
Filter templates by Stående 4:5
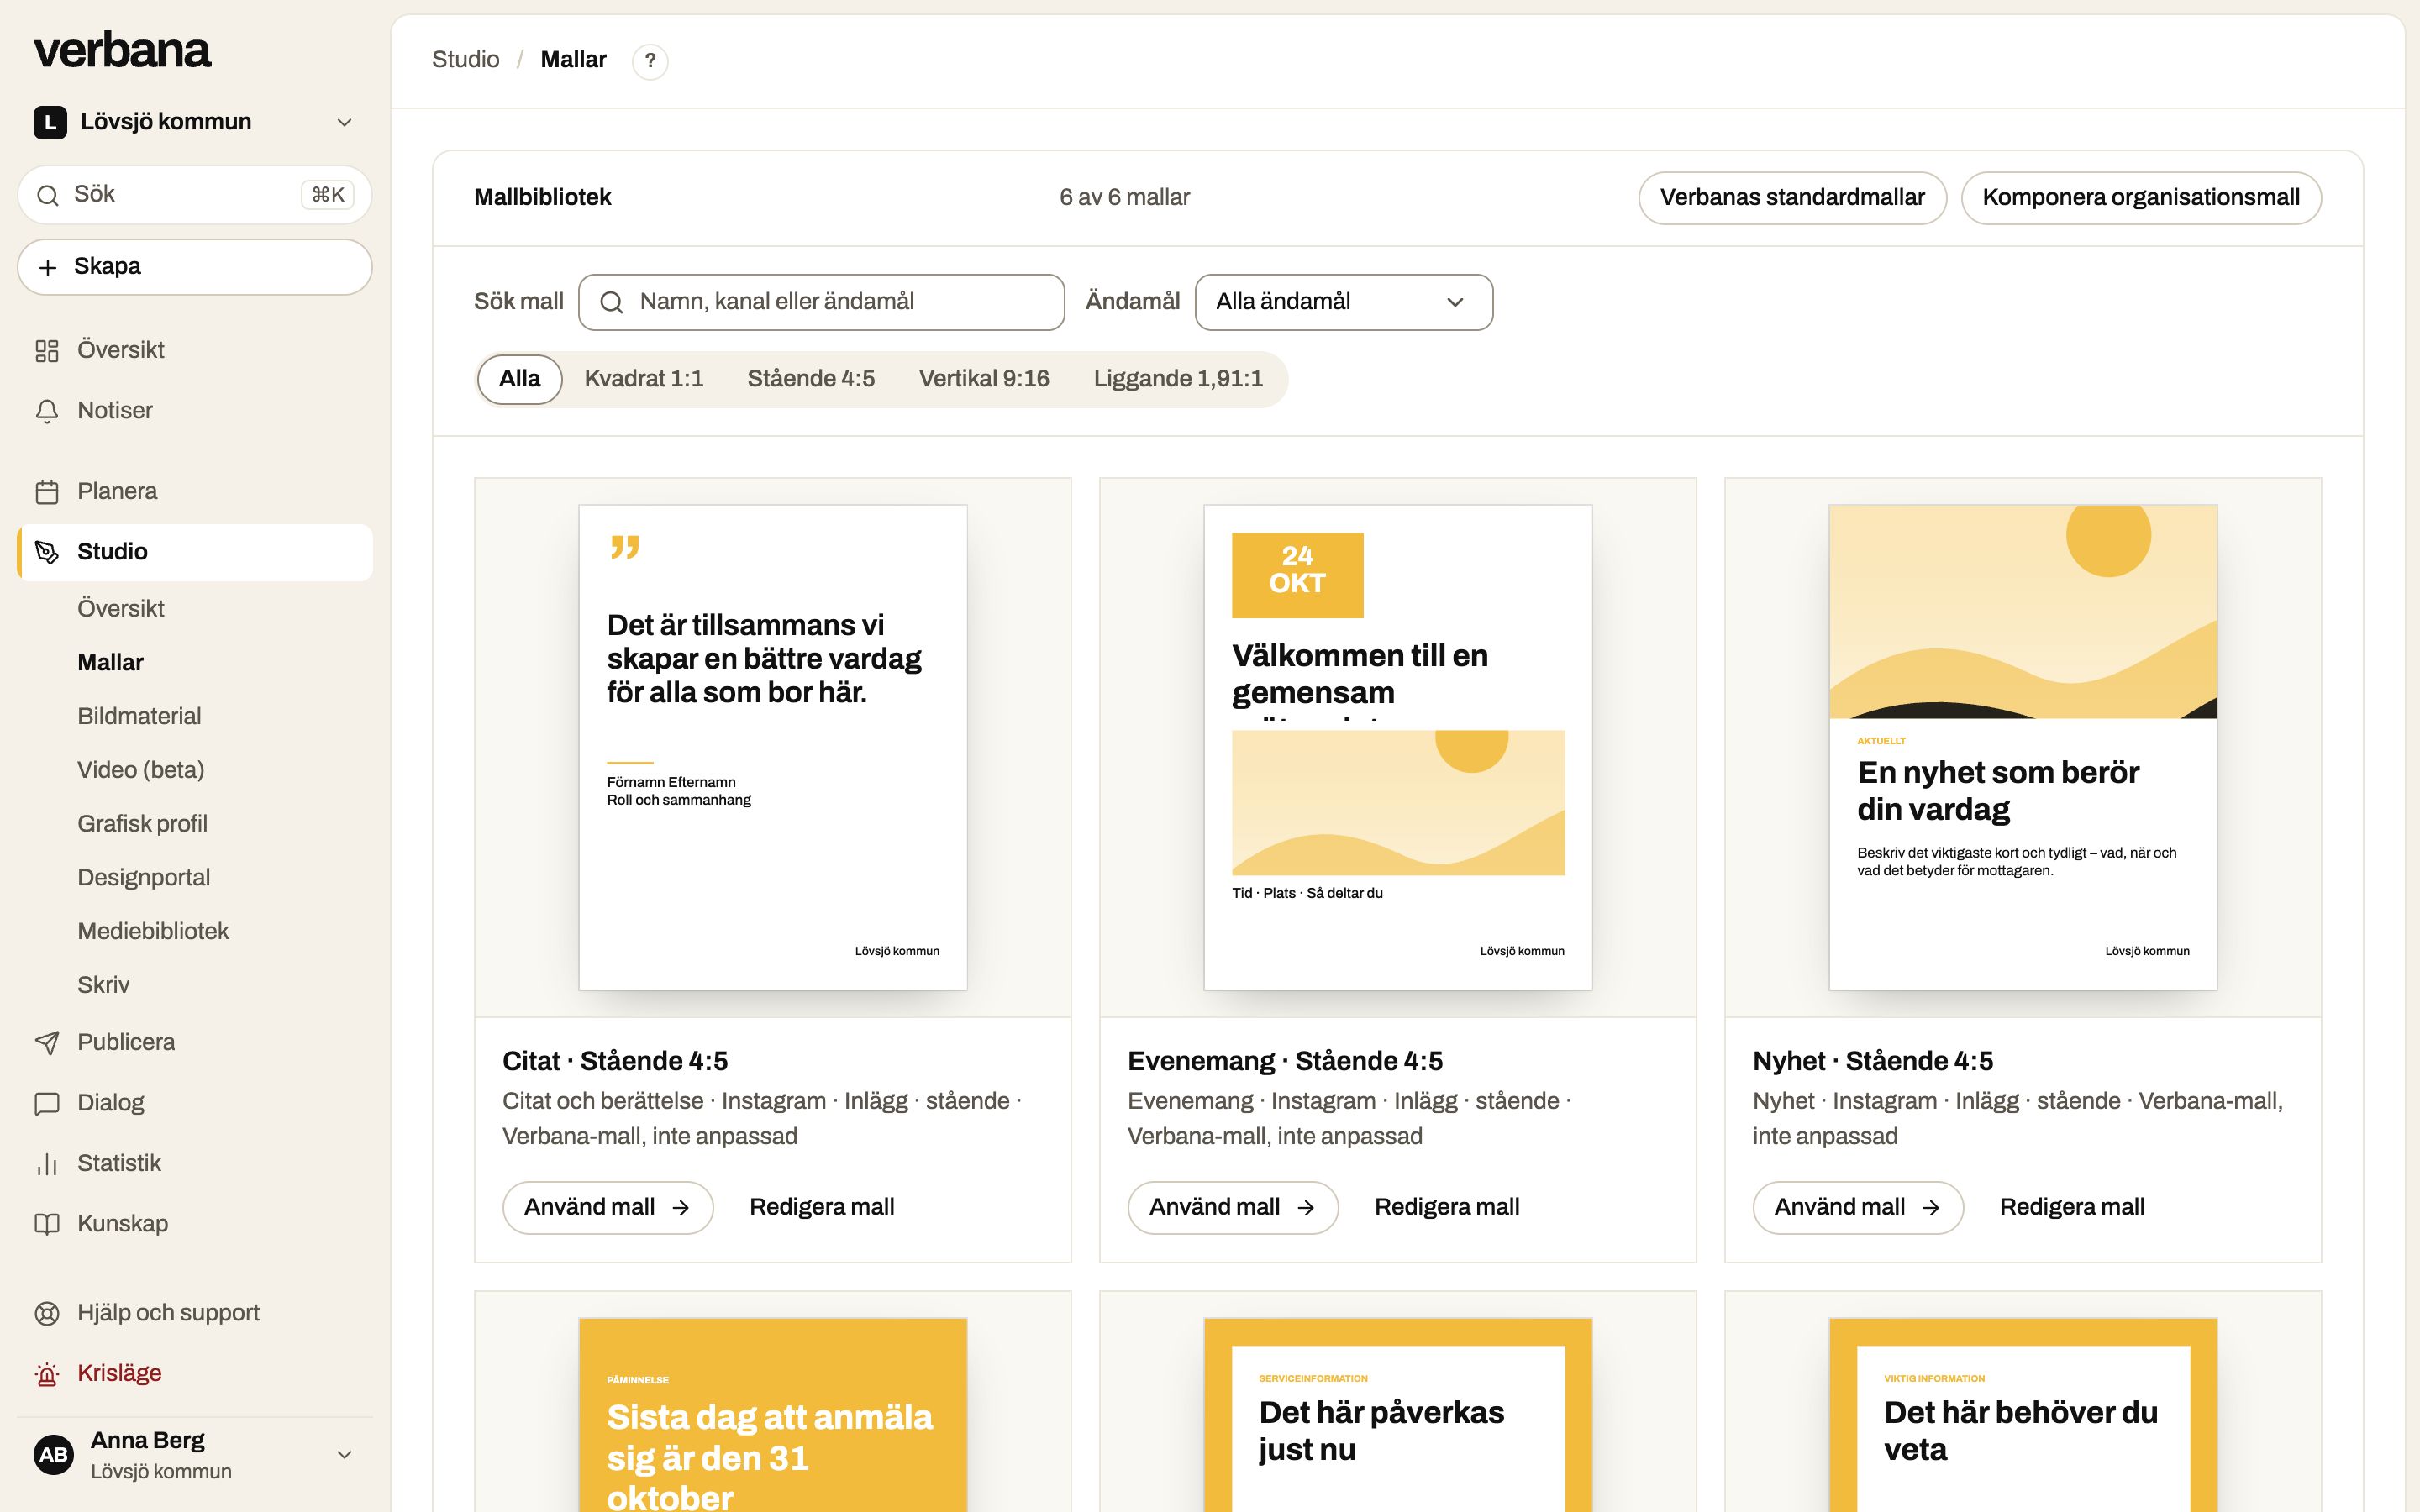(x=811, y=379)
